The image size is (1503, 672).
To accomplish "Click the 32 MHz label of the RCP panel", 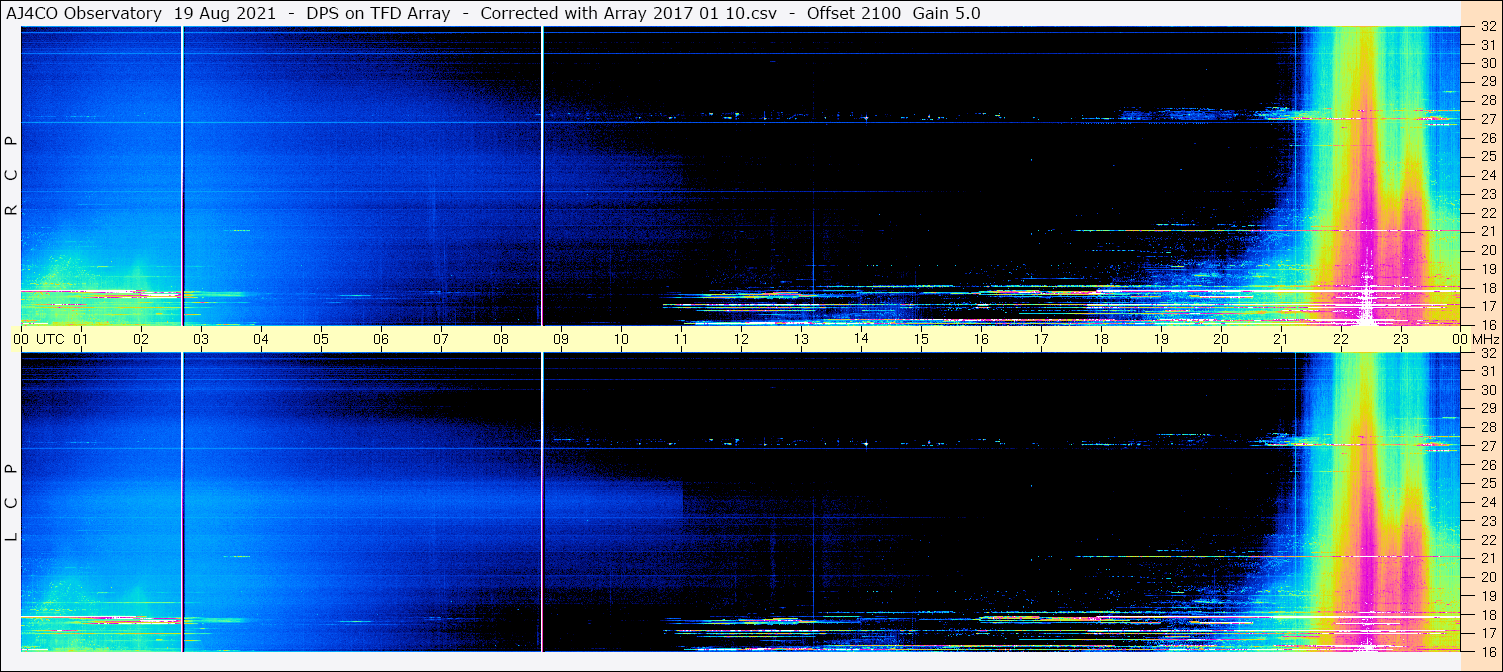I will [x=1487, y=27].
